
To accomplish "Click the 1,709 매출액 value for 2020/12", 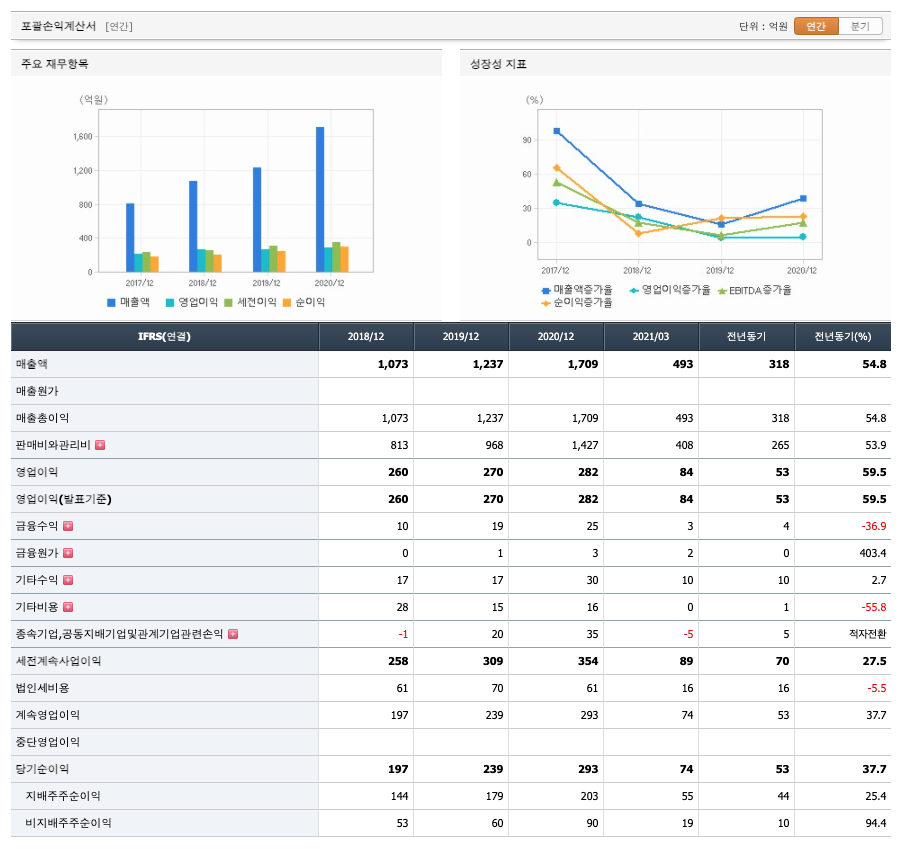I will [583, 364].
